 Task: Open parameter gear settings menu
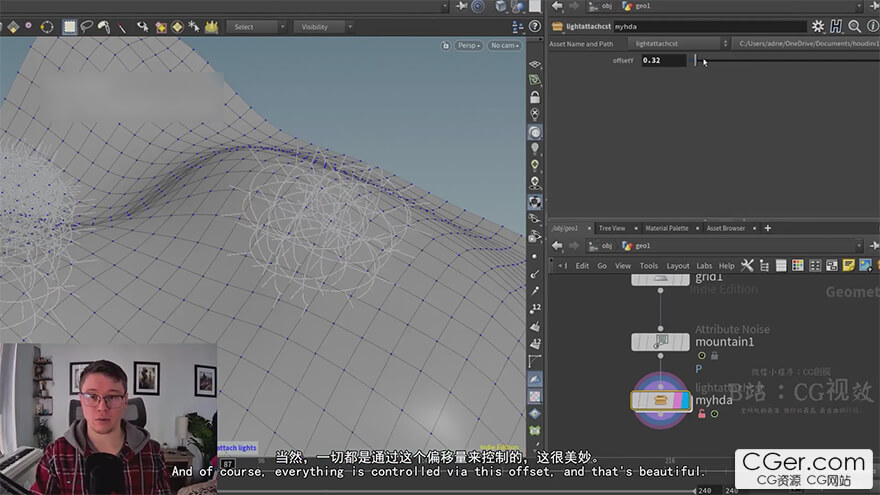[x=818, y=26]
